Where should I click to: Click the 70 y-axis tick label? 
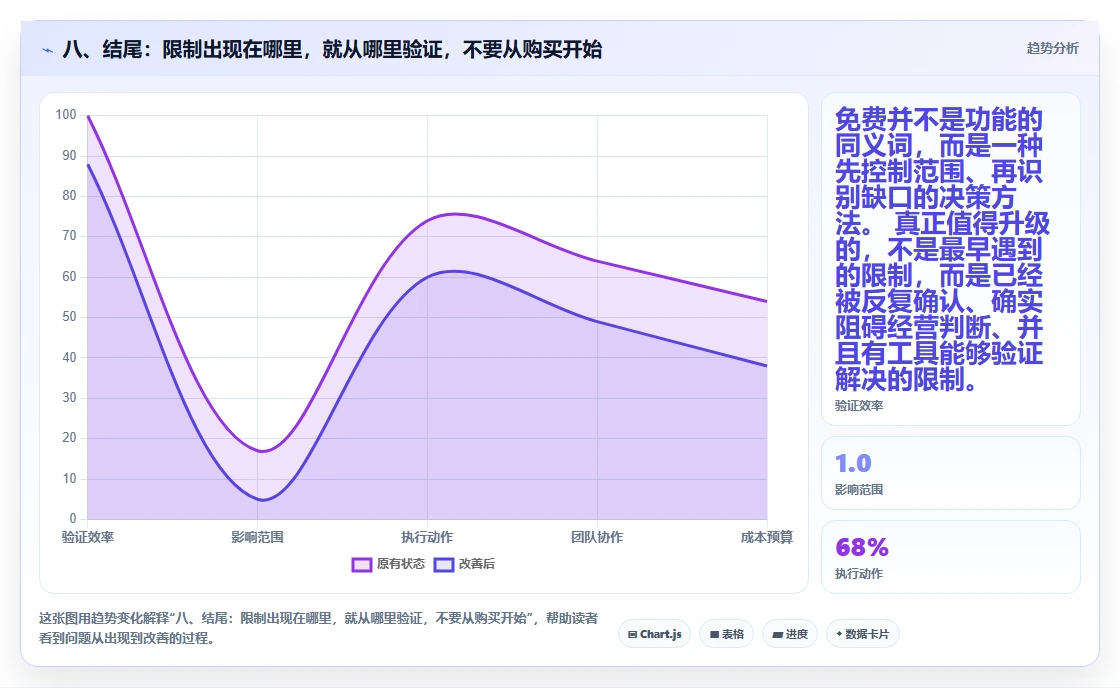click(x=69, y=236)
